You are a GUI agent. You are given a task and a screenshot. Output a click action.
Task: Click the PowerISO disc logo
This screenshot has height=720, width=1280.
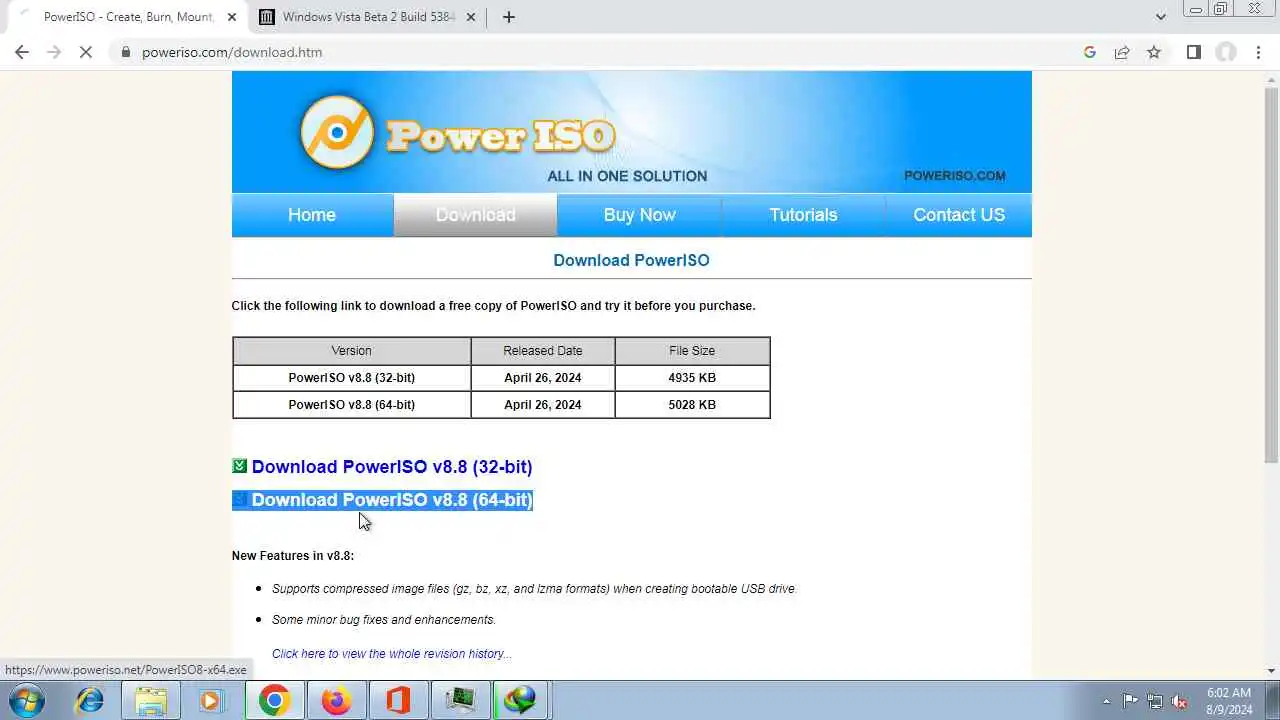tap(337, 132)
